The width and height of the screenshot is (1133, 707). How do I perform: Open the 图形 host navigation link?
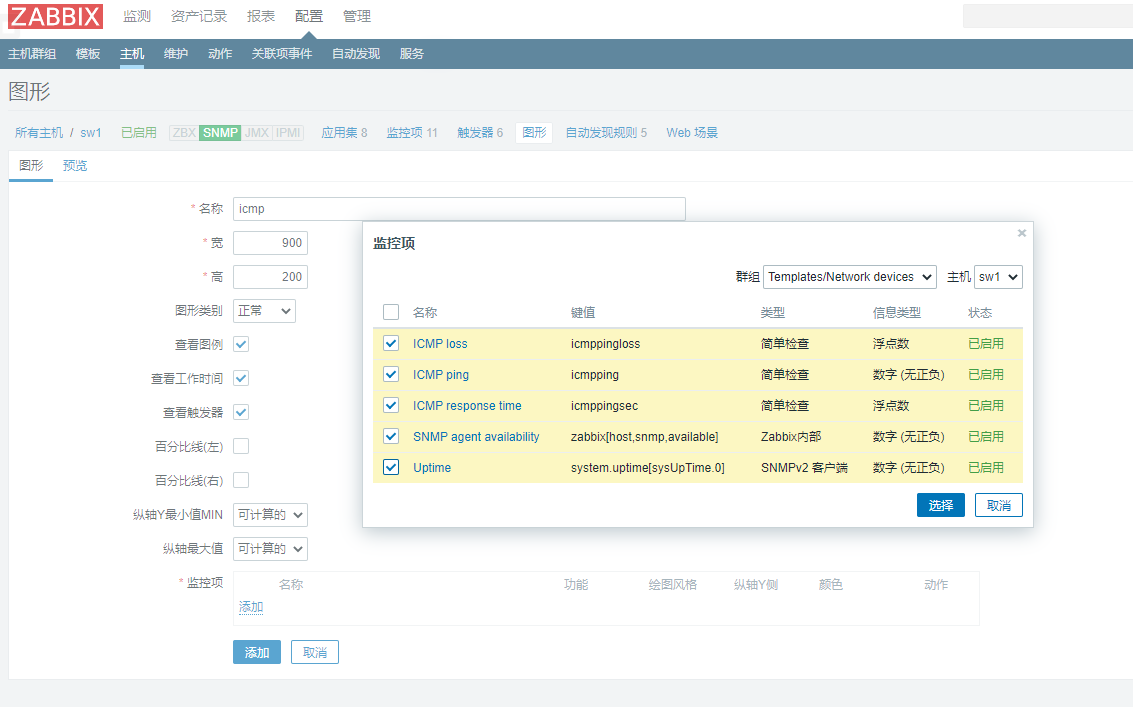coord(534,132)
